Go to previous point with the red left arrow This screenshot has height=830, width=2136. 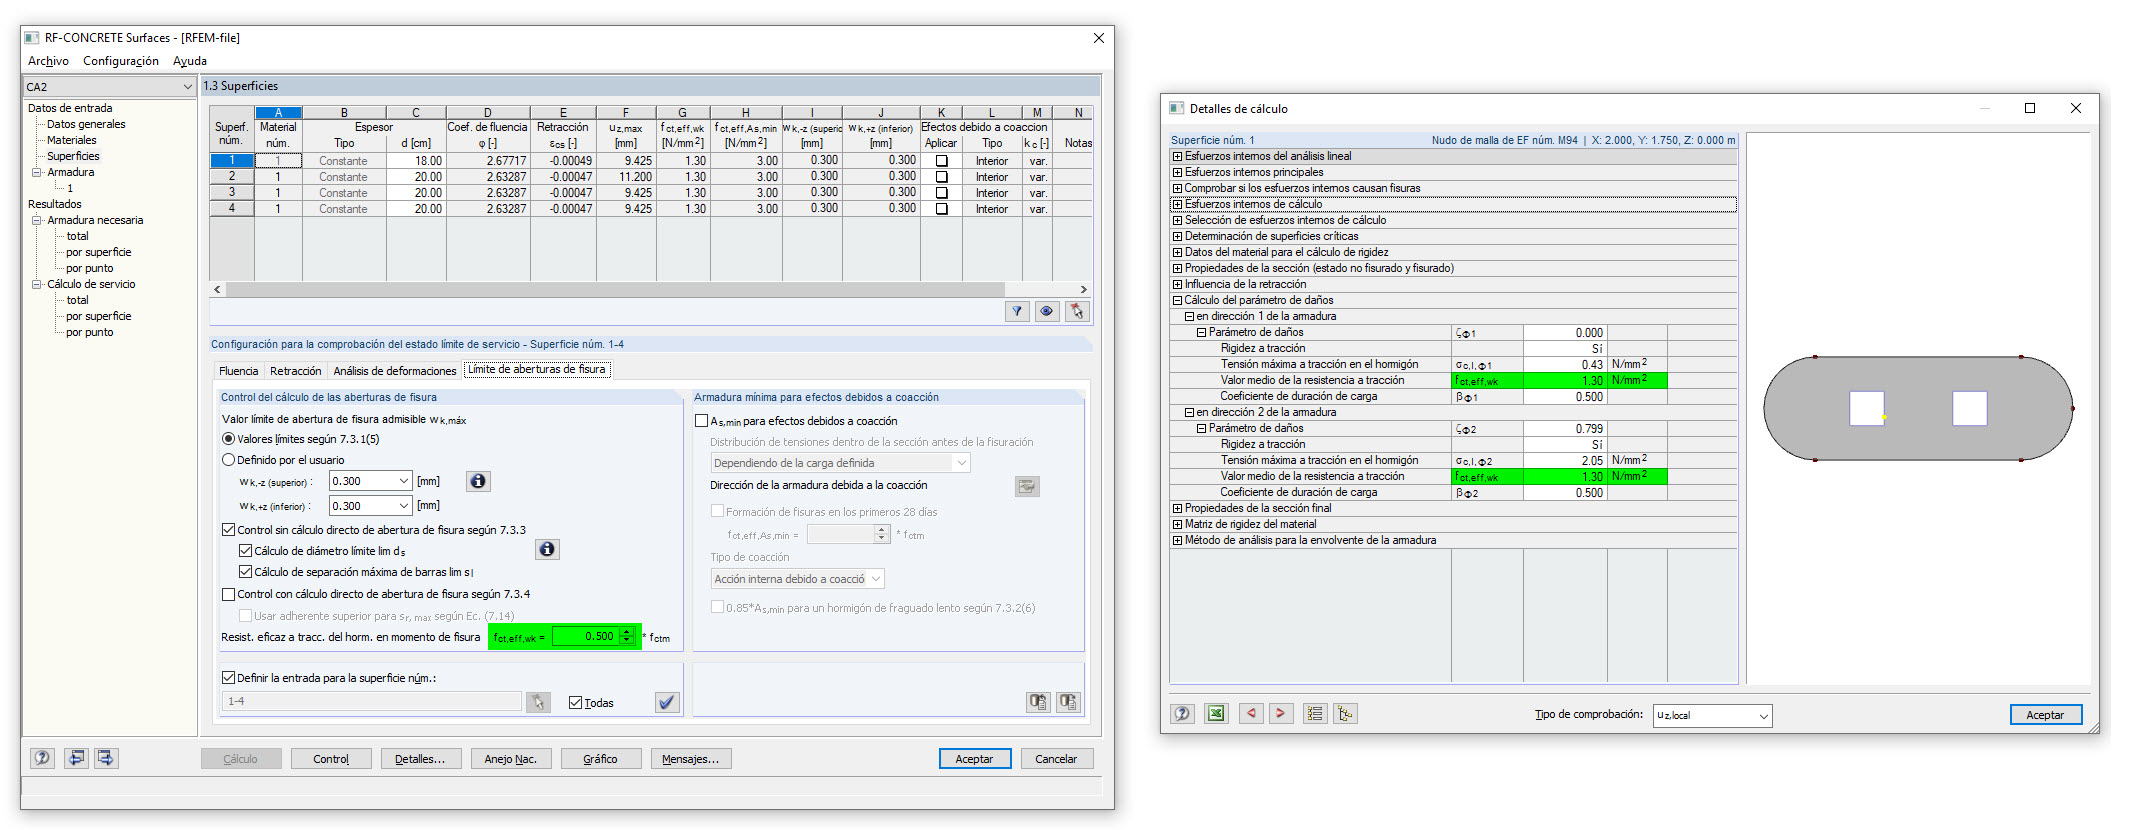tap(1251, 713)
